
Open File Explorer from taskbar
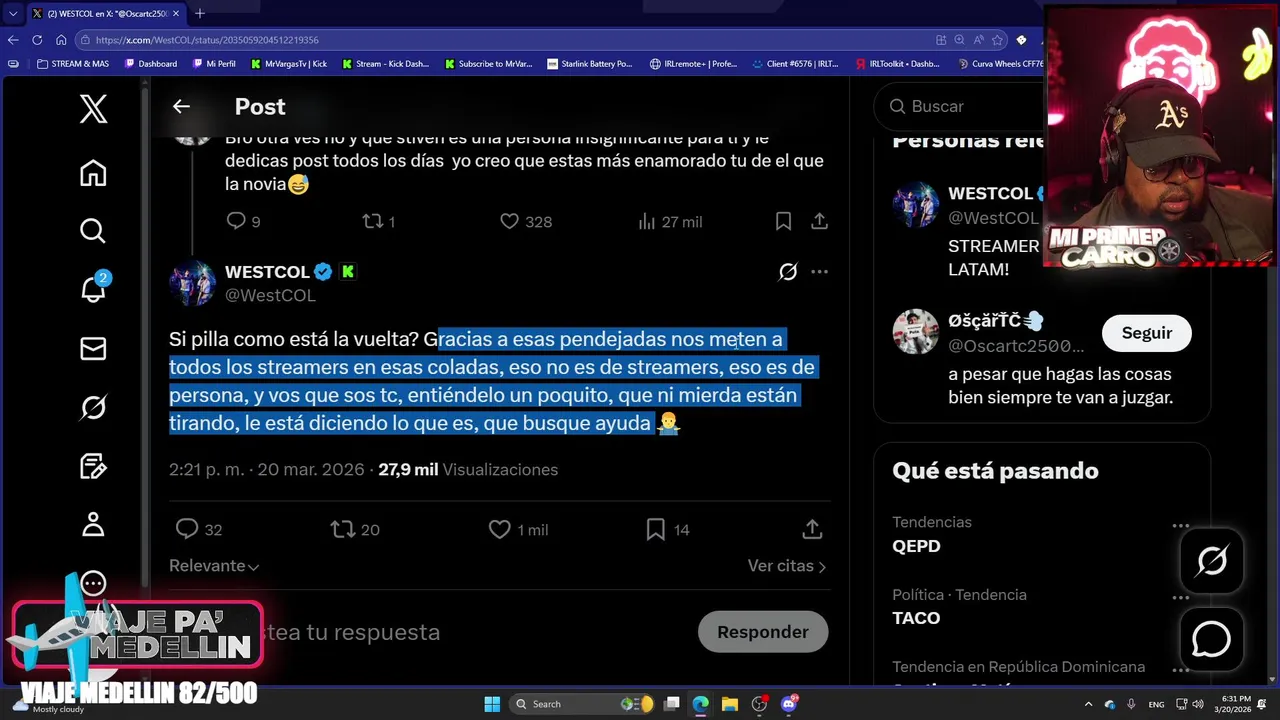pos(729,704)
